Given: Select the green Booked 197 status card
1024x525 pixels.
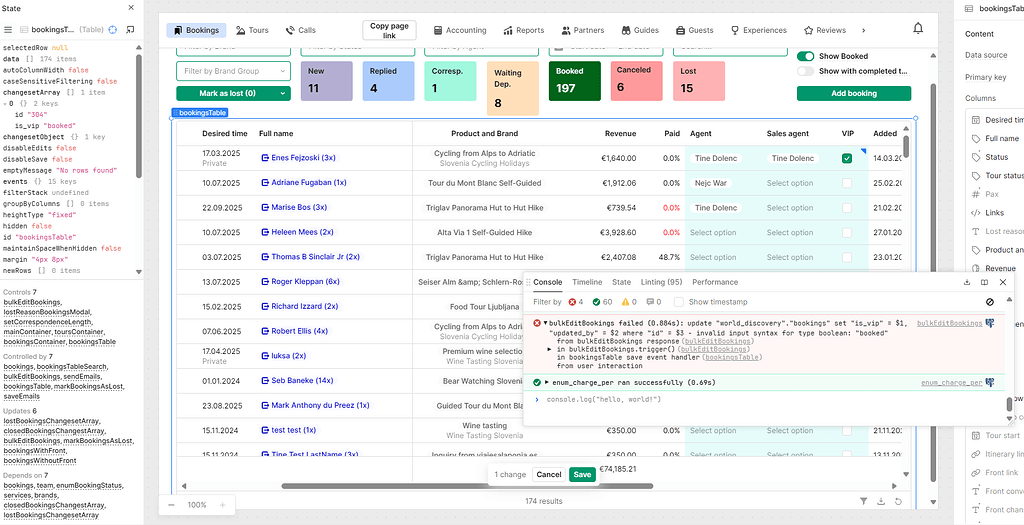Looking at the screenshot, I should click(575, 81).
